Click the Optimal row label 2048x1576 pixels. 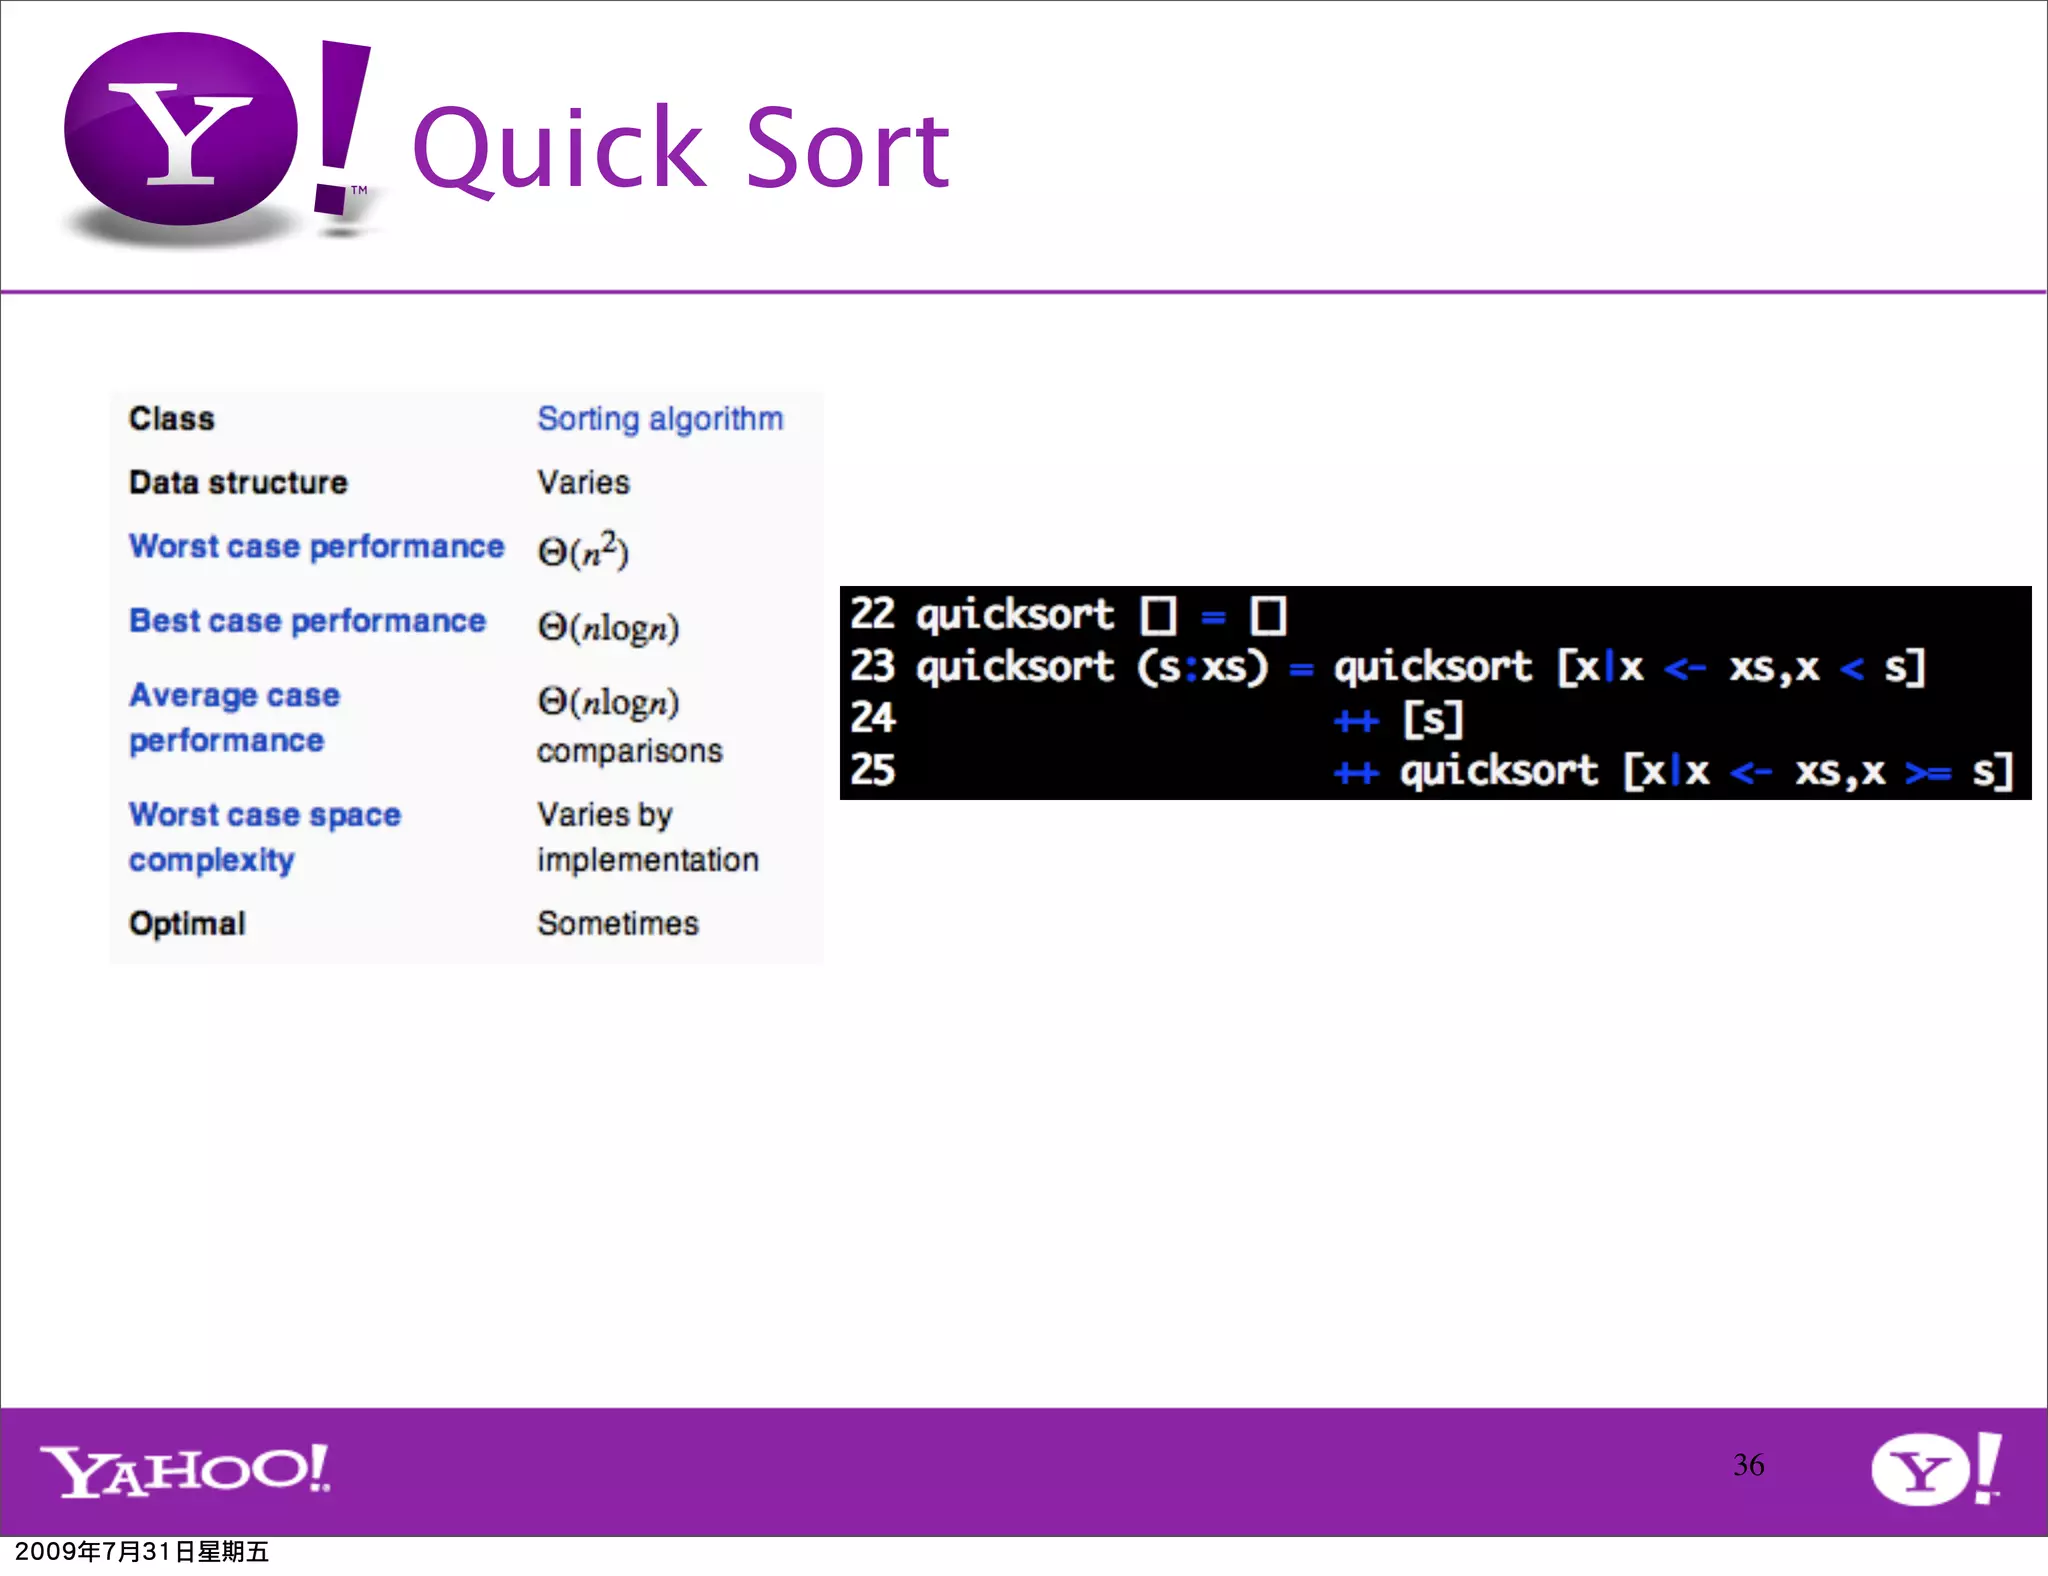(187, 923)
